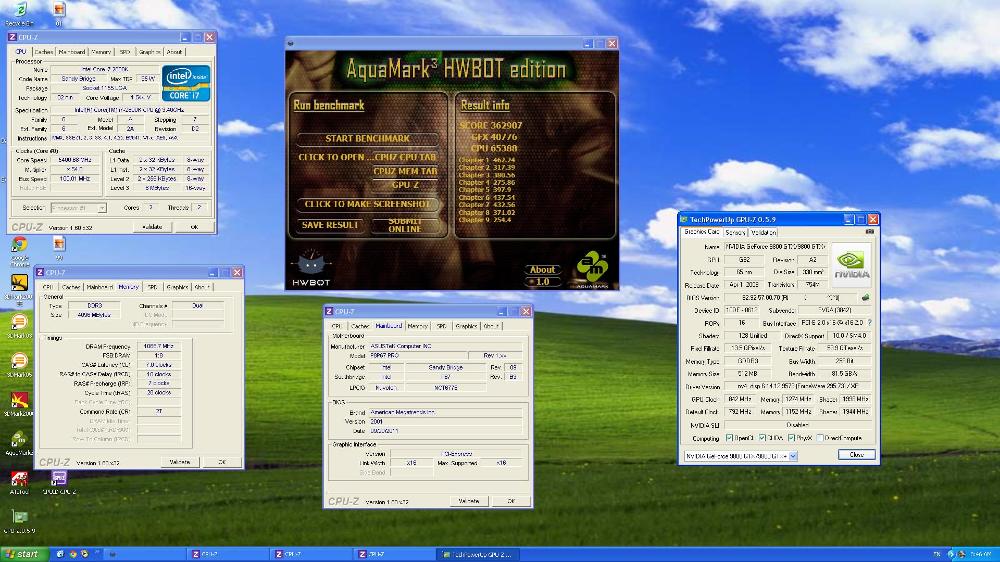Screen dimensions: 1000x562
Task: Open the Start menu
Action: tap(23, 554)
